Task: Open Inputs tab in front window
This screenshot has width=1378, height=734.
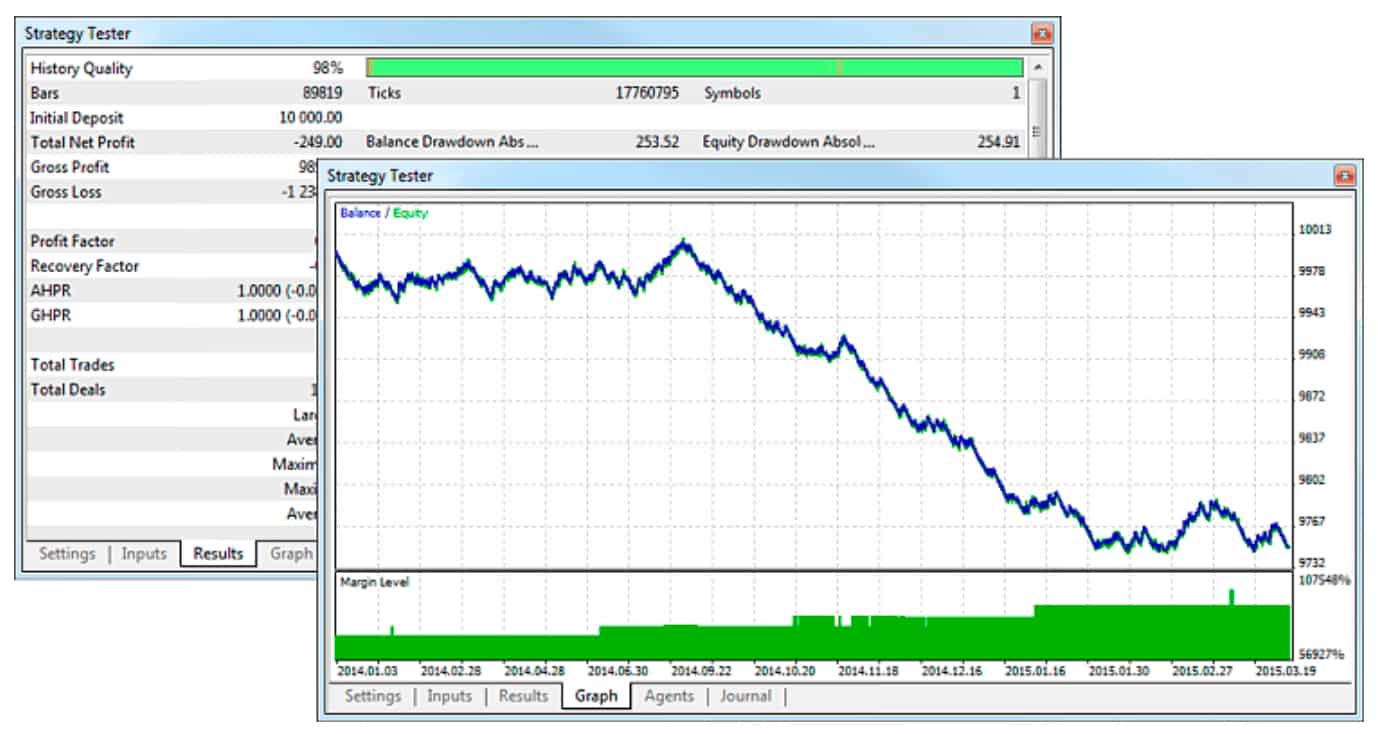Action: pos(449,696)
